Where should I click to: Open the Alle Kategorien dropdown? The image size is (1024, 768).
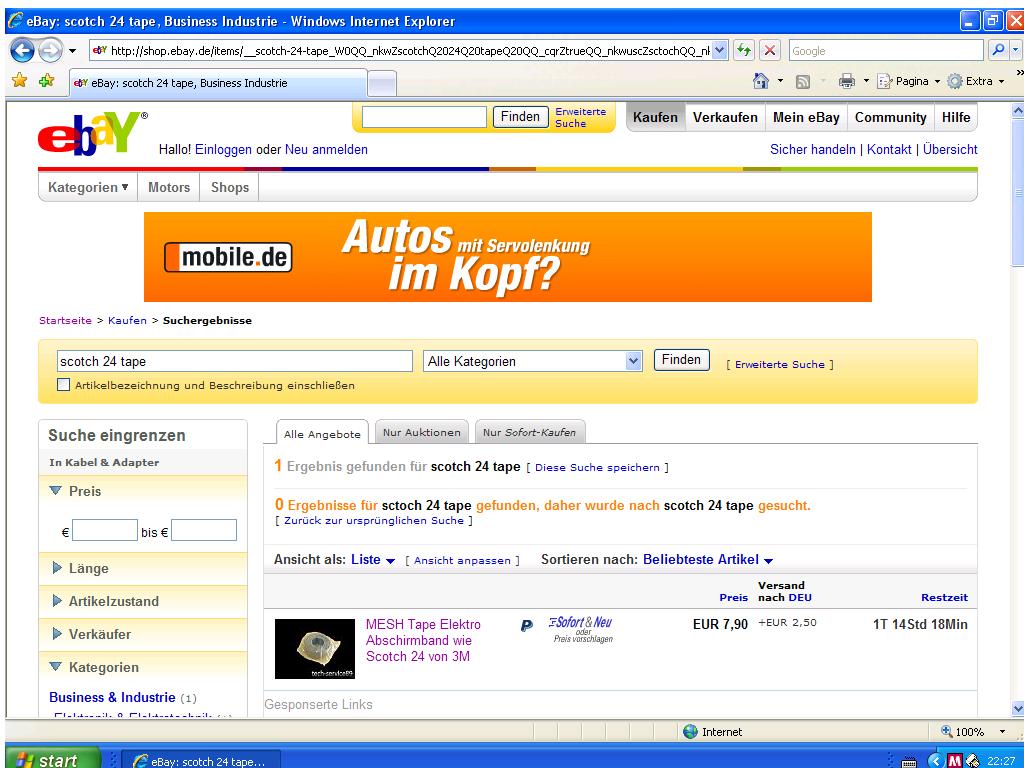(533, 361)
